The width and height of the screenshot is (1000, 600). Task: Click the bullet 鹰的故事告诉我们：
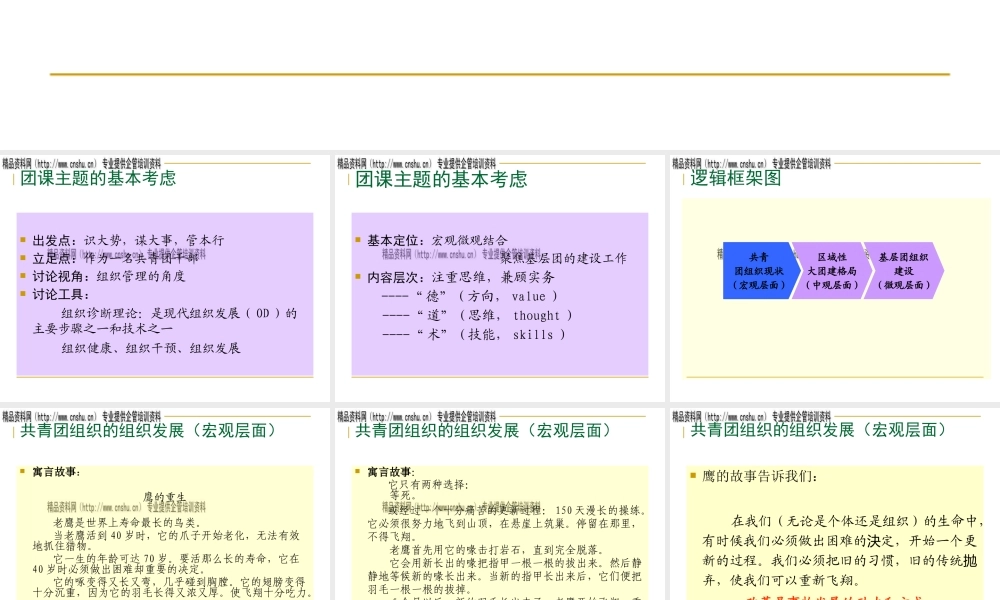[x=760, y=476]
